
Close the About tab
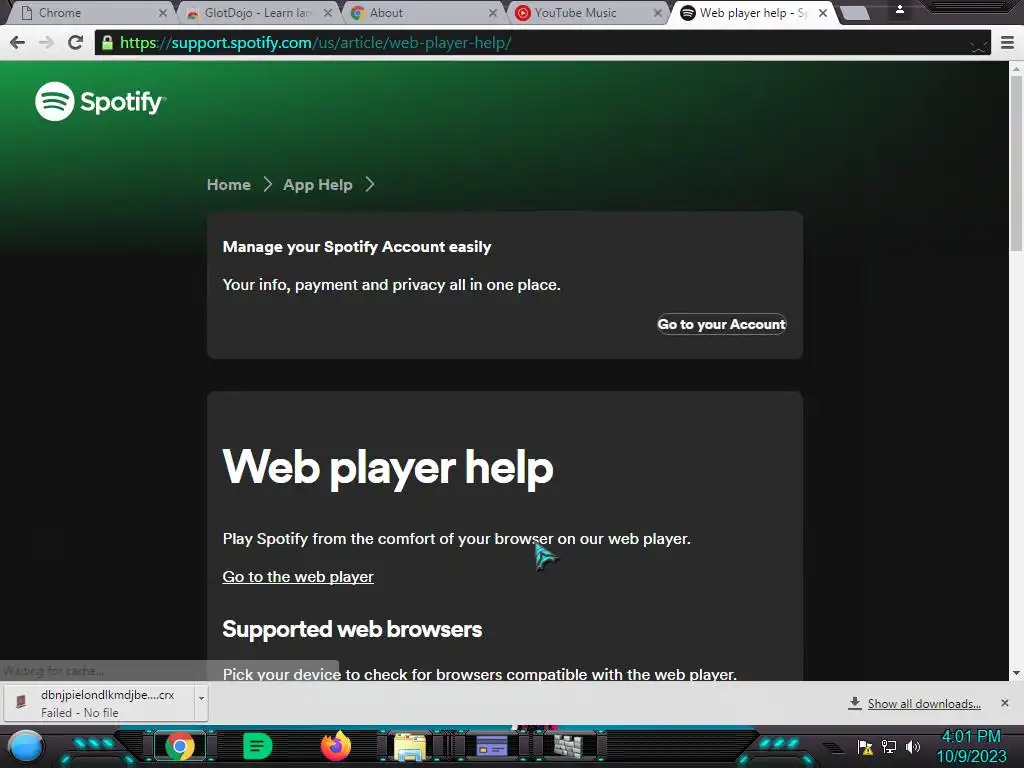point(493,13)
